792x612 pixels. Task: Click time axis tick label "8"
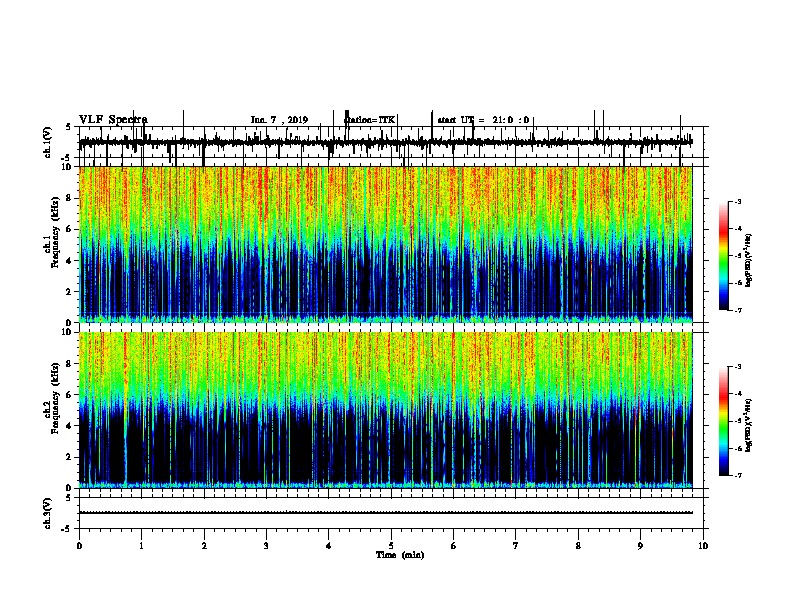578,546
